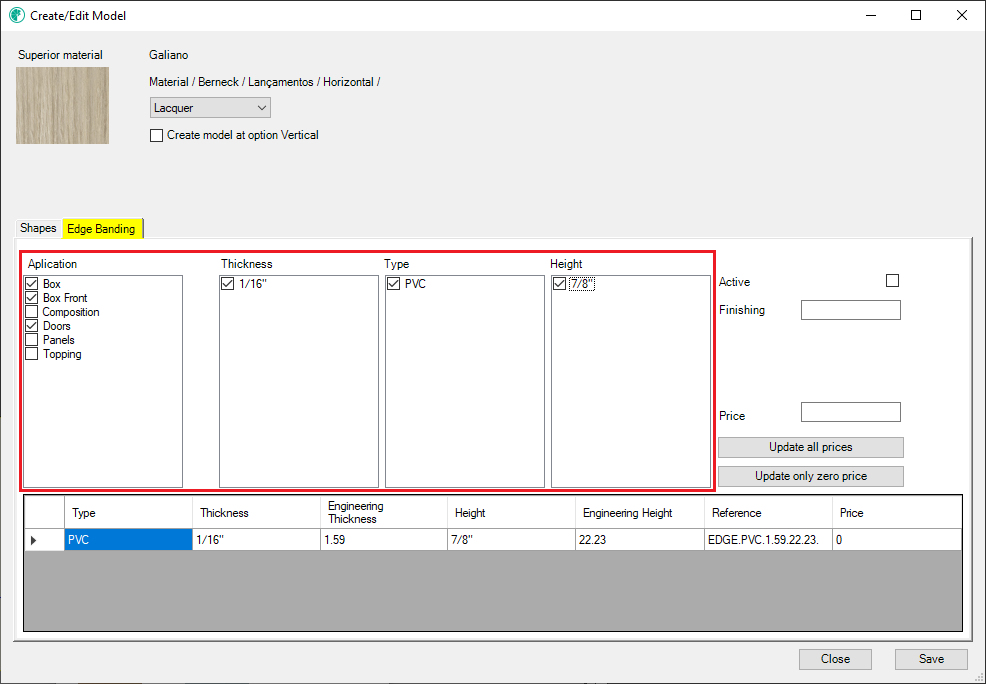Toggle the 7/8" height checkbox

559,284
